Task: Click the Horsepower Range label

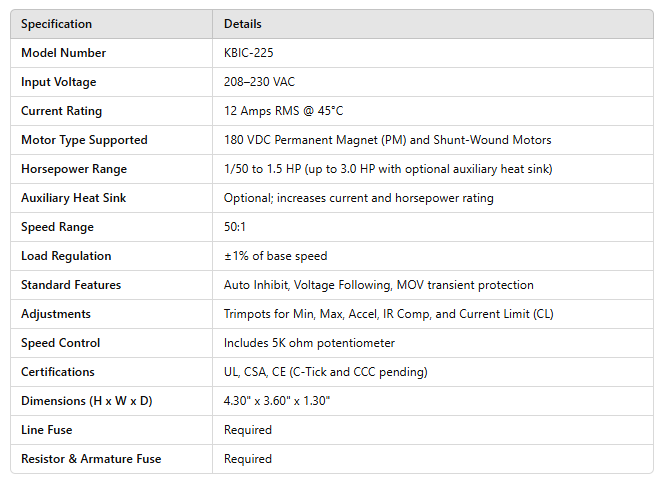Action: tap(74, 169)
